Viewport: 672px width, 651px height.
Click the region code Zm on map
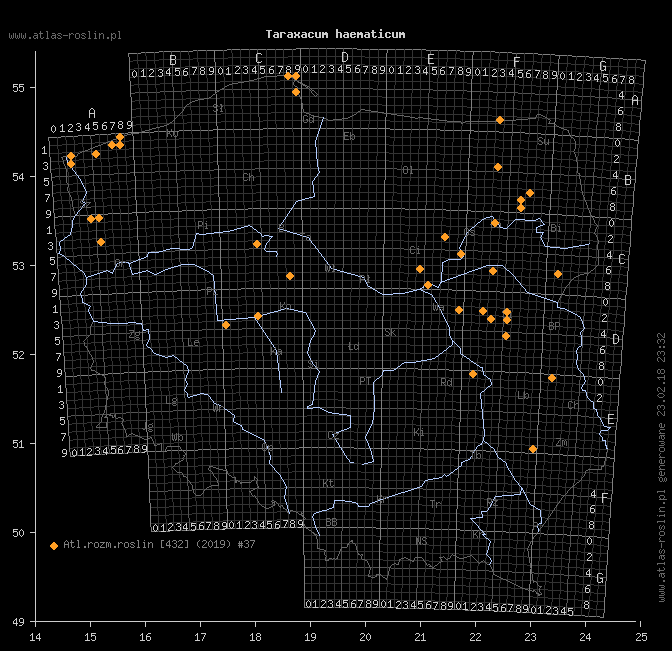coord(561,443)
